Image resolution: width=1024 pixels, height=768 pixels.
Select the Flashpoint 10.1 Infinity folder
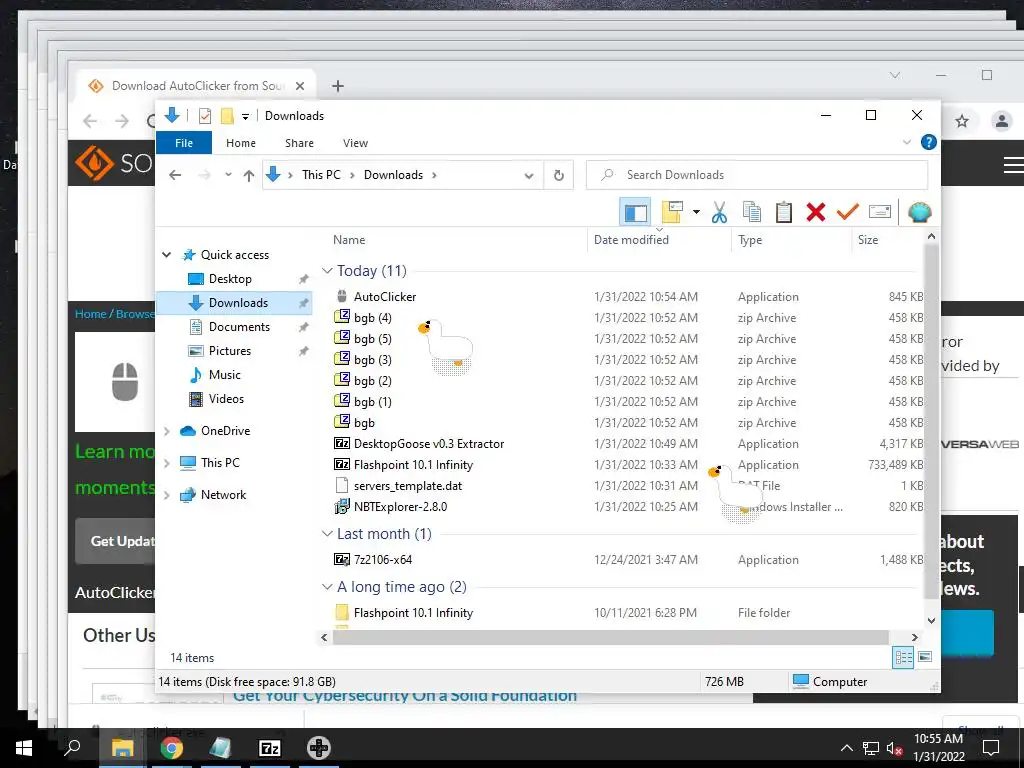pyautogui.click(x=413, y=613)
